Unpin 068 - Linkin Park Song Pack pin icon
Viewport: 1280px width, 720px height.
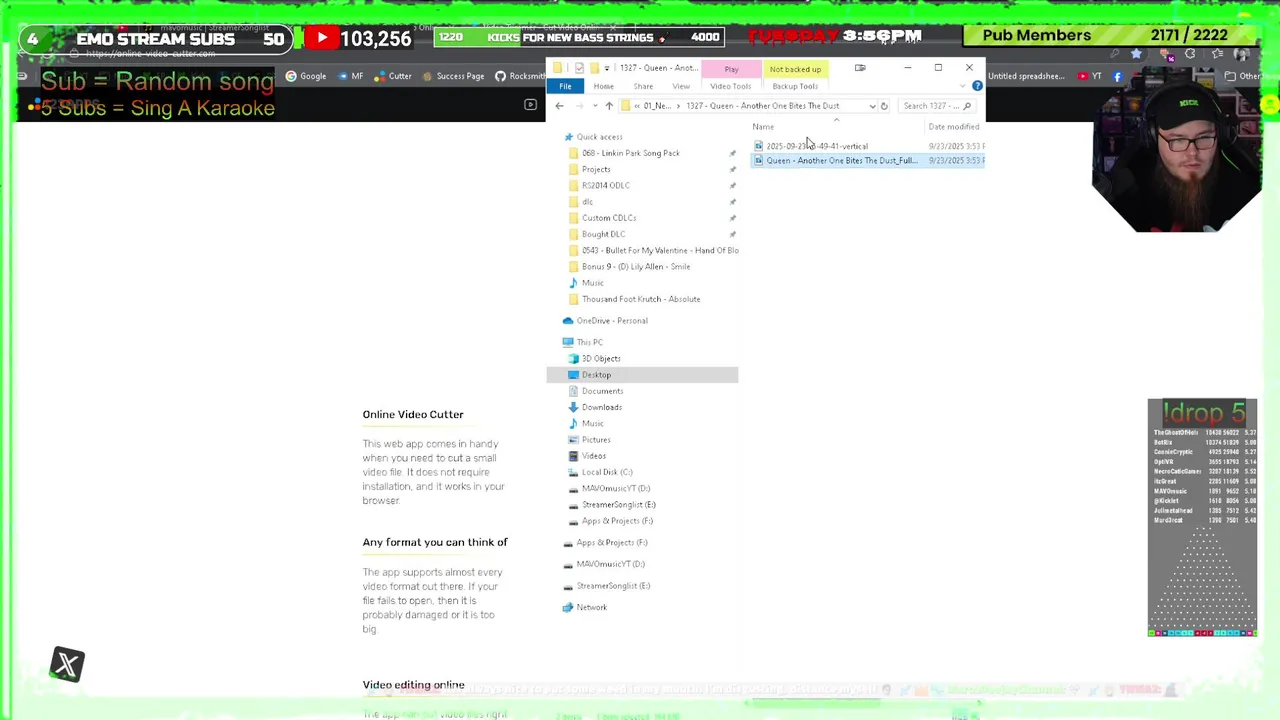coord(732,153)
